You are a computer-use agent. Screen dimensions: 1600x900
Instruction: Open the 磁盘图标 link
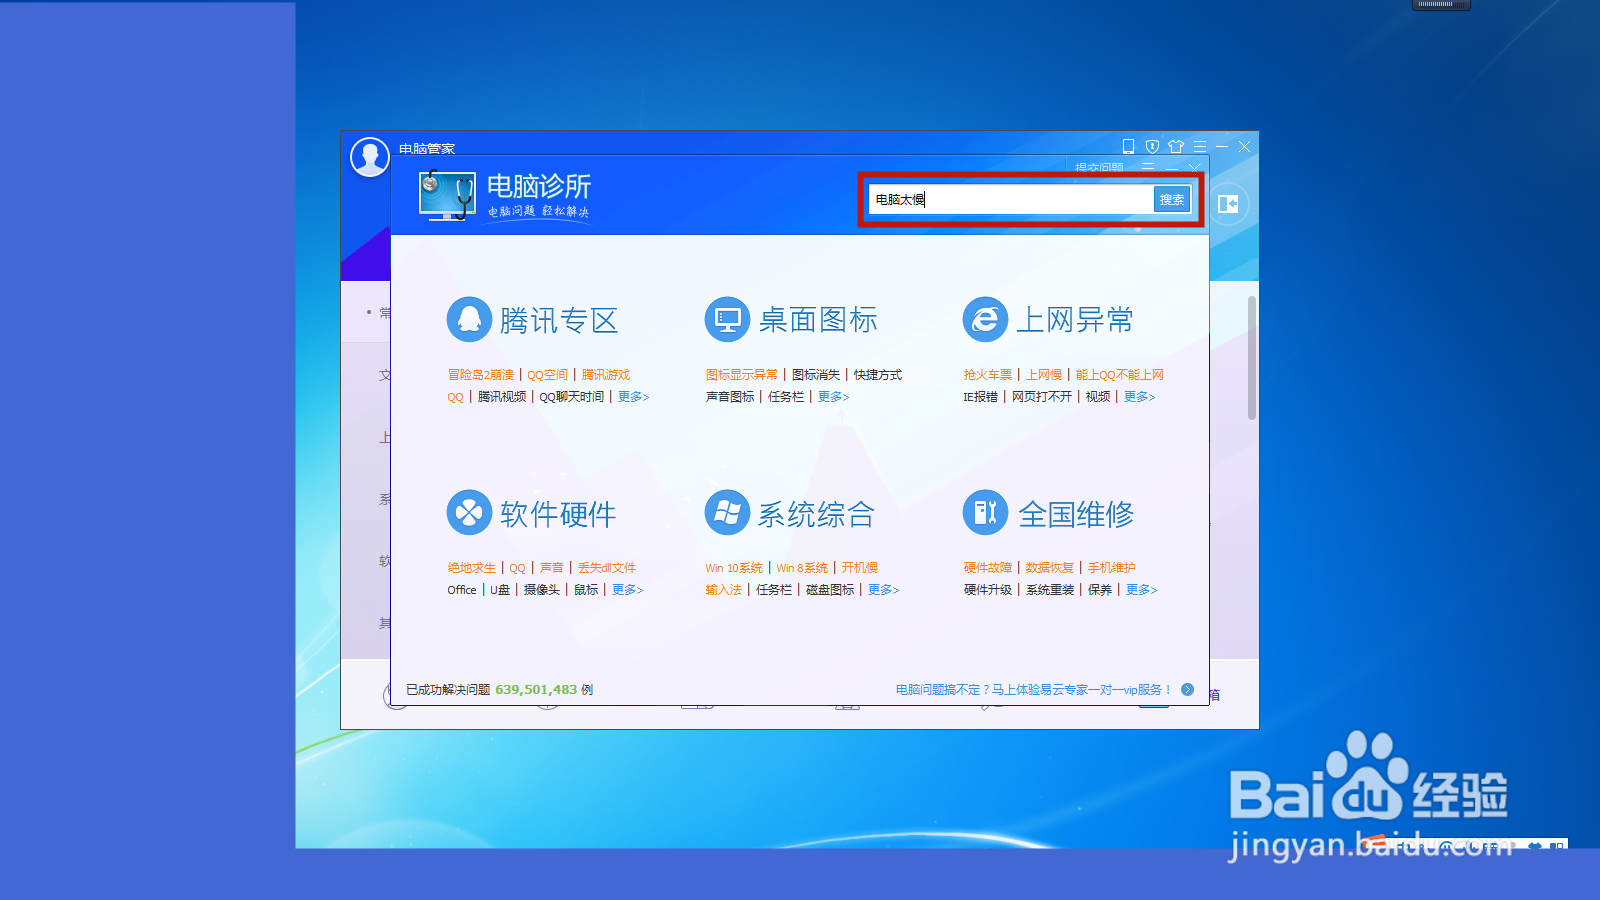point(830,590)
